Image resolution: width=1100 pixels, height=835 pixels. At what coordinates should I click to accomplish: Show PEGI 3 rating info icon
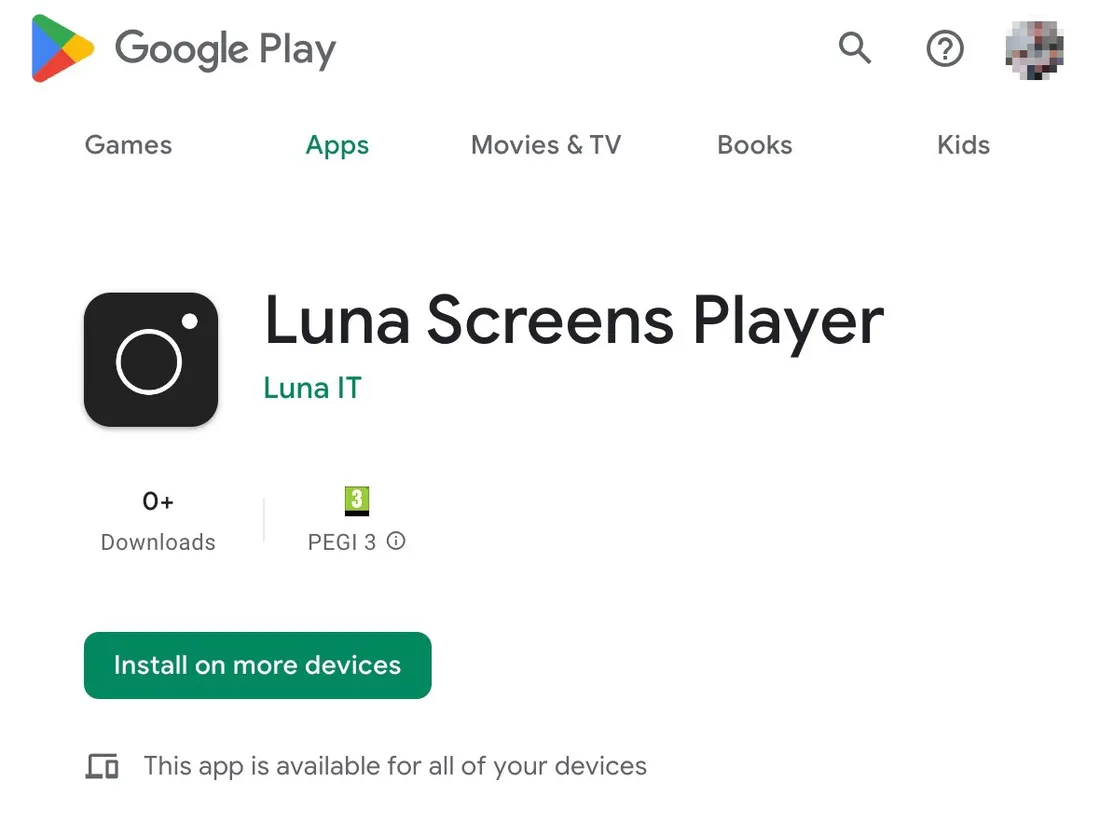click(x=396, y=541)
